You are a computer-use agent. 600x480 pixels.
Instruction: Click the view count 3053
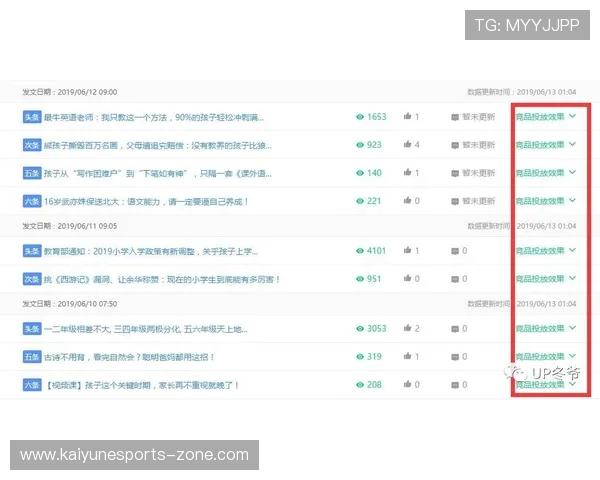tap(377, 328)
